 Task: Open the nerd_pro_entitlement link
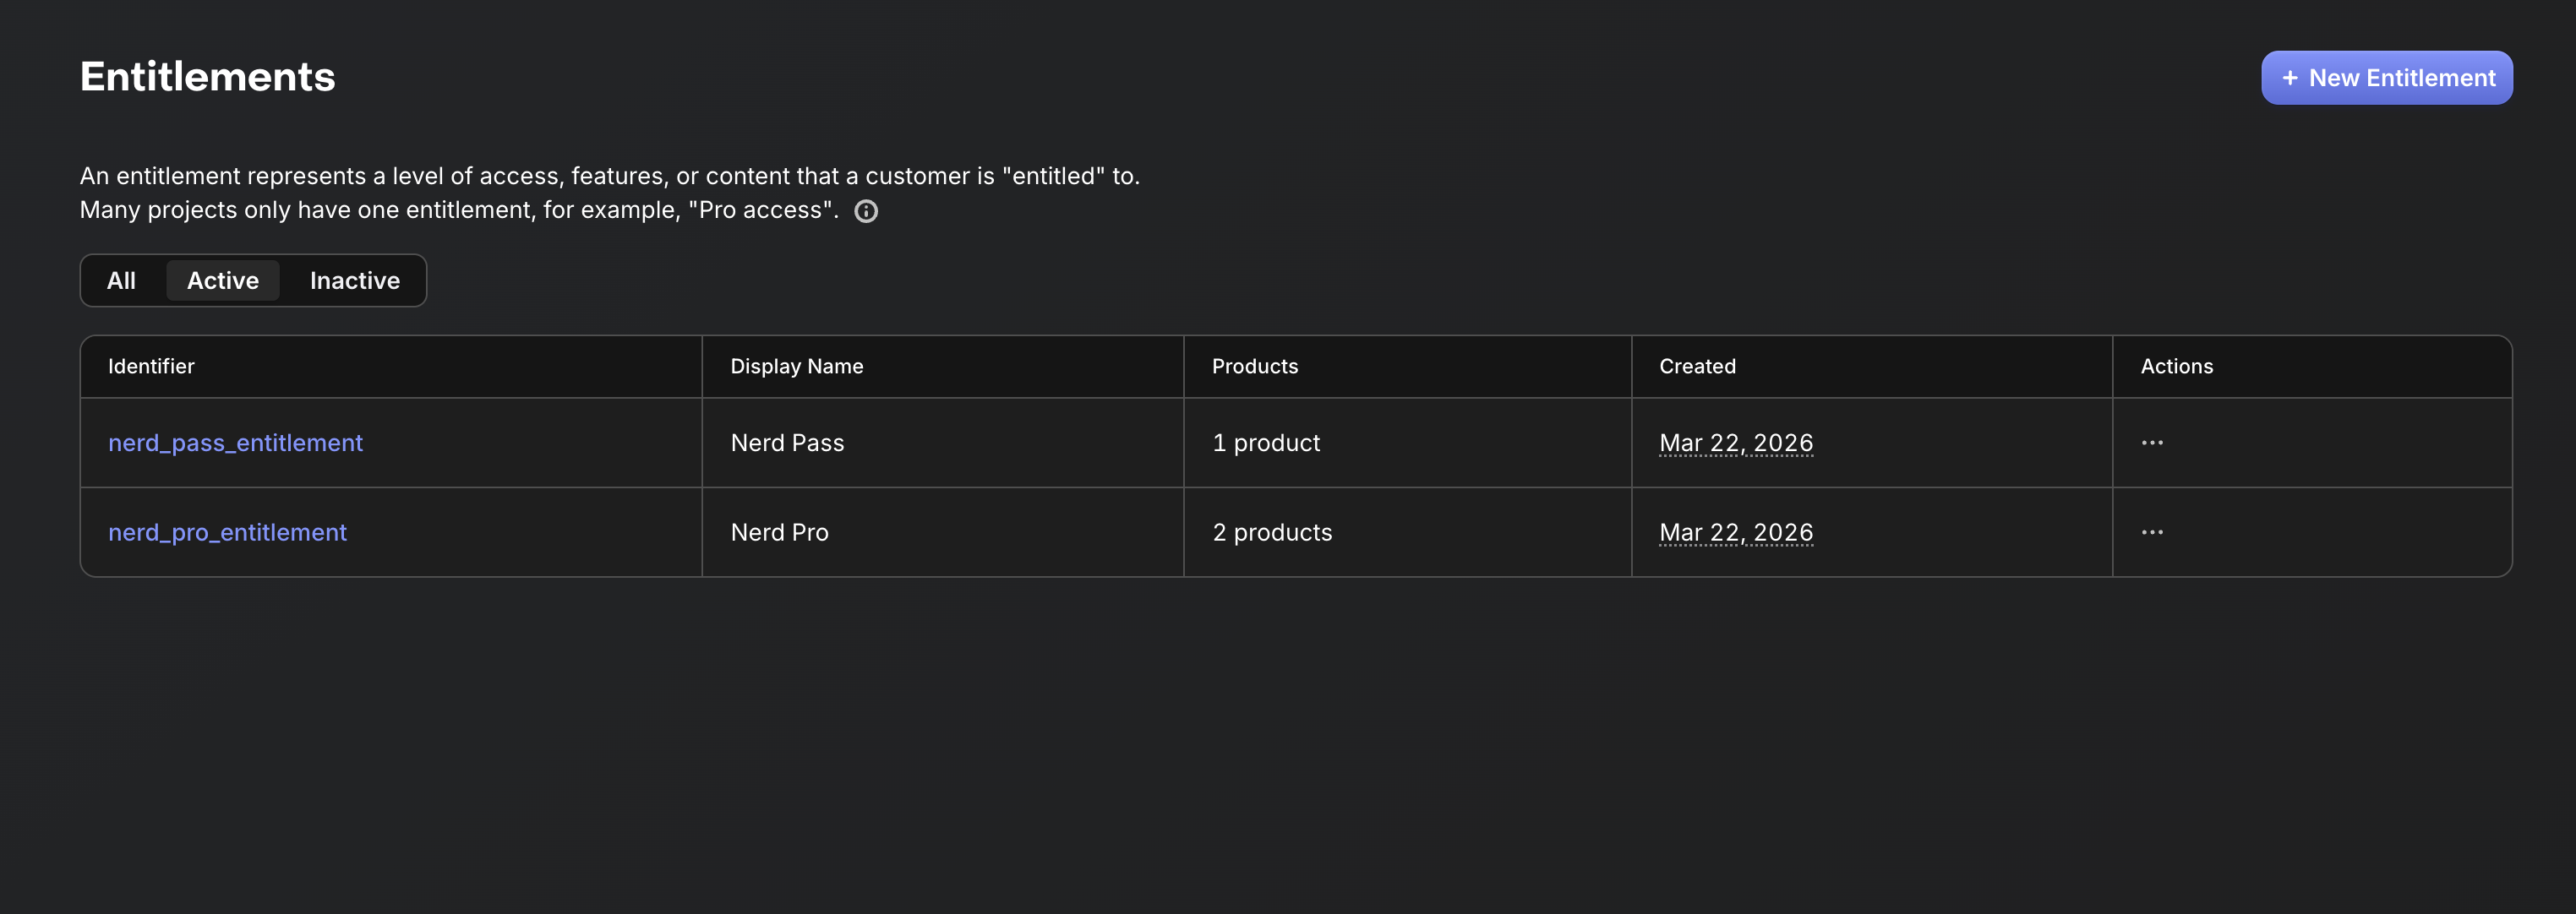[227, 532]
